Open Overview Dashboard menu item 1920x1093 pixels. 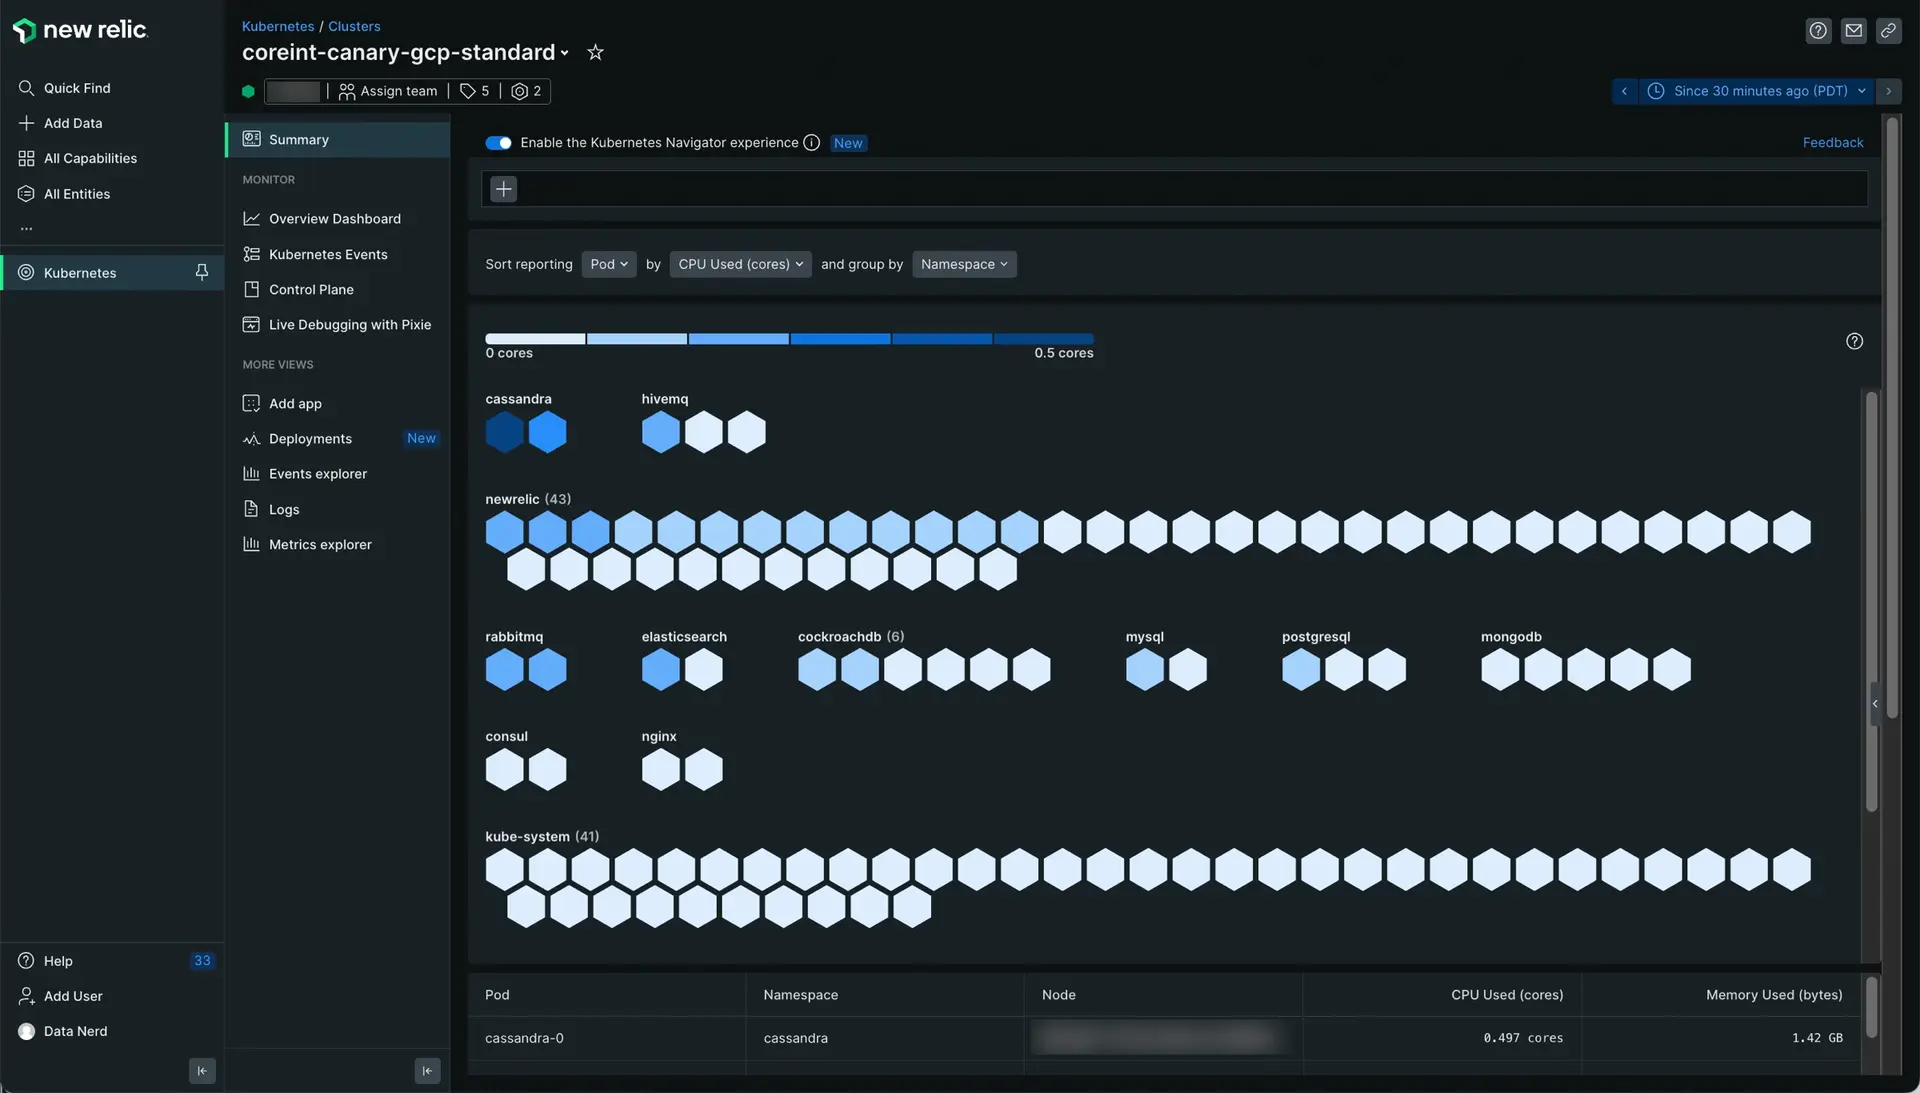[x=334, y=219]
